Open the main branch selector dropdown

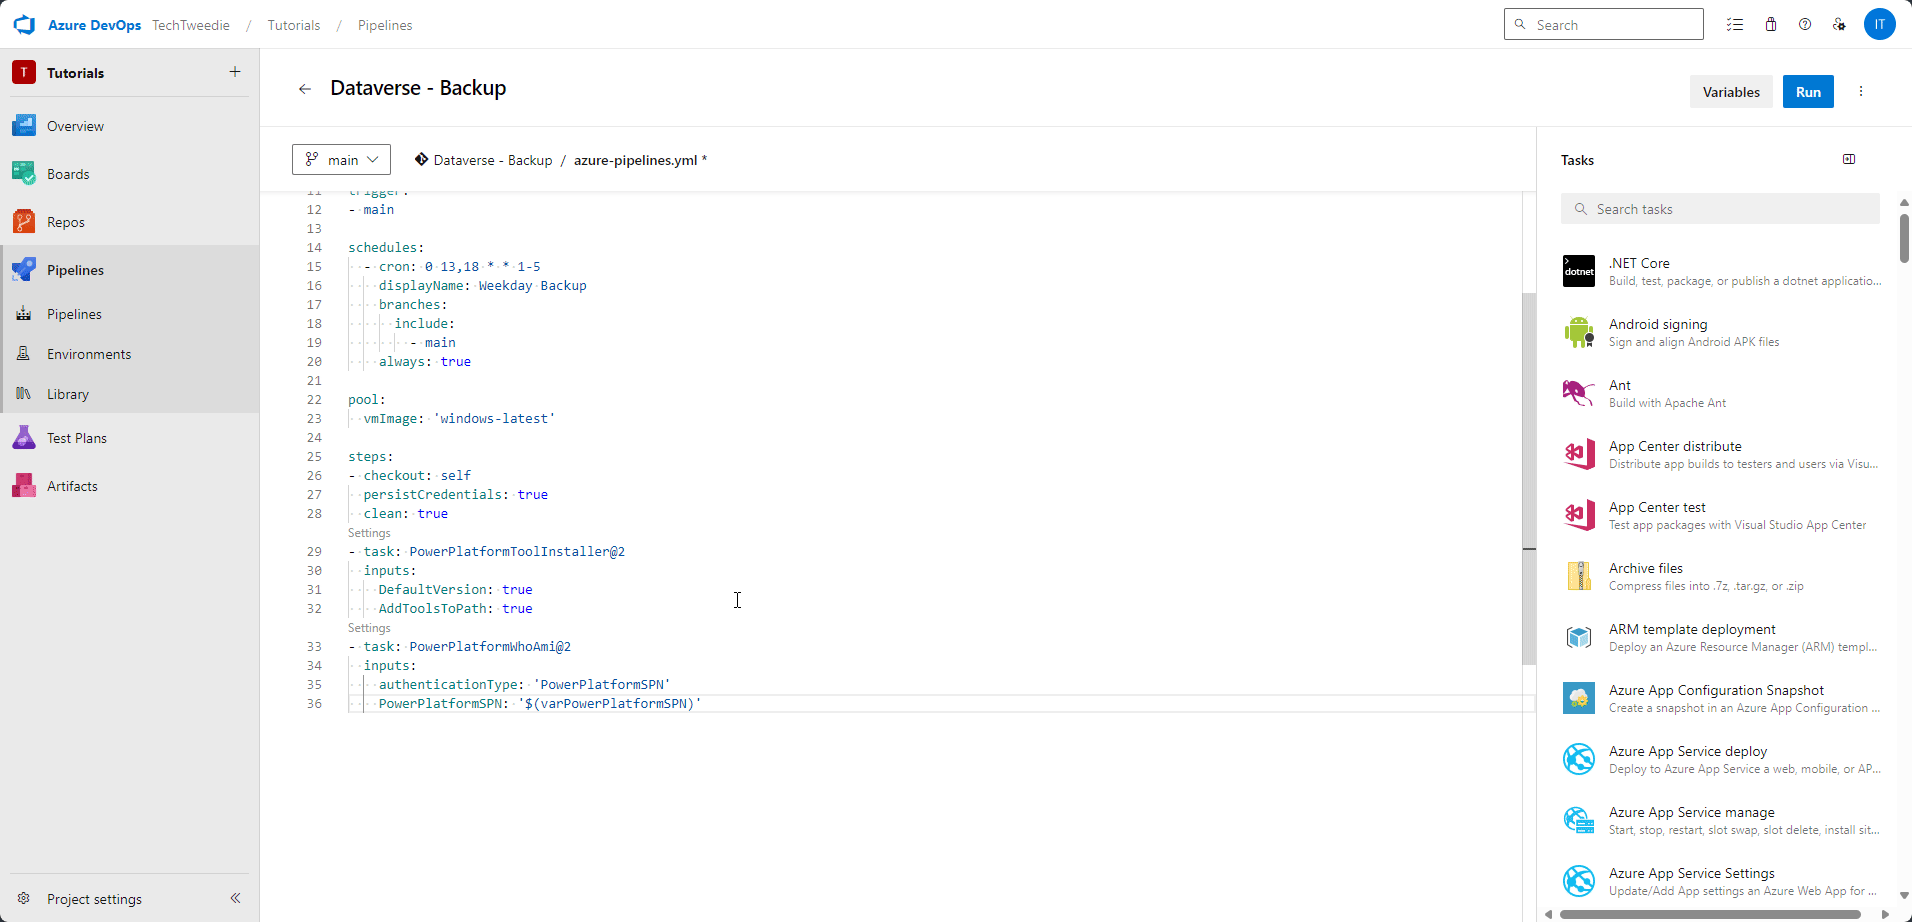(x=340, y=159)
